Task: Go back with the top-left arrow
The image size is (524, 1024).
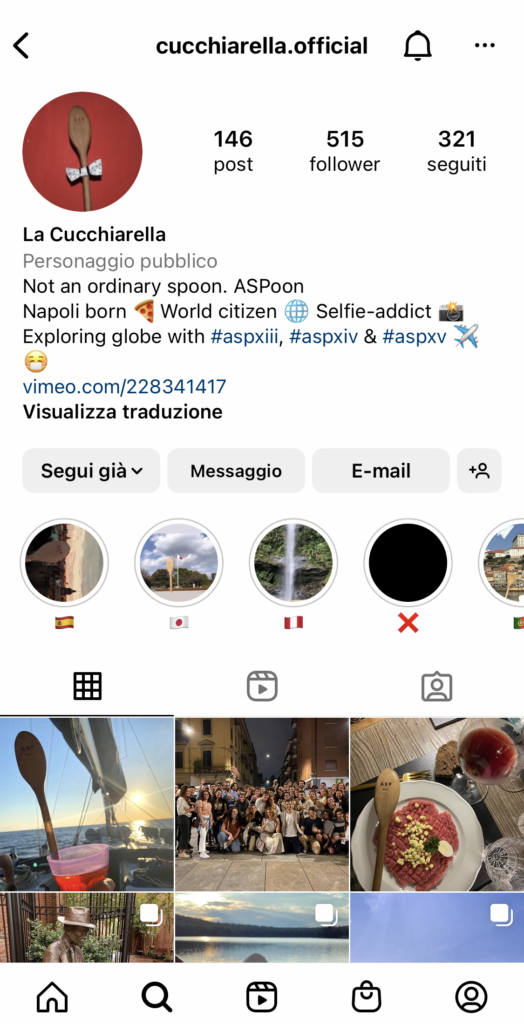Action: coord(21,46)
